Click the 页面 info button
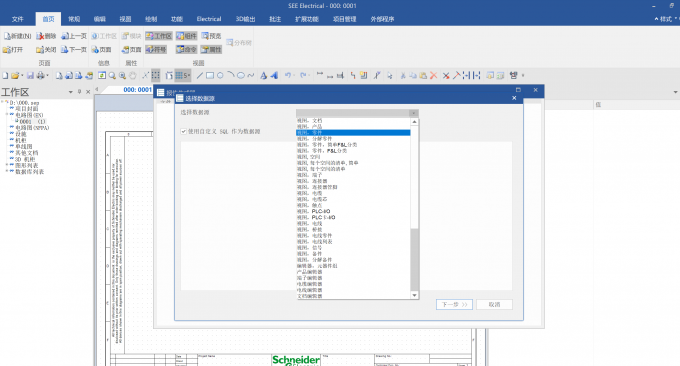 point(101,49)
